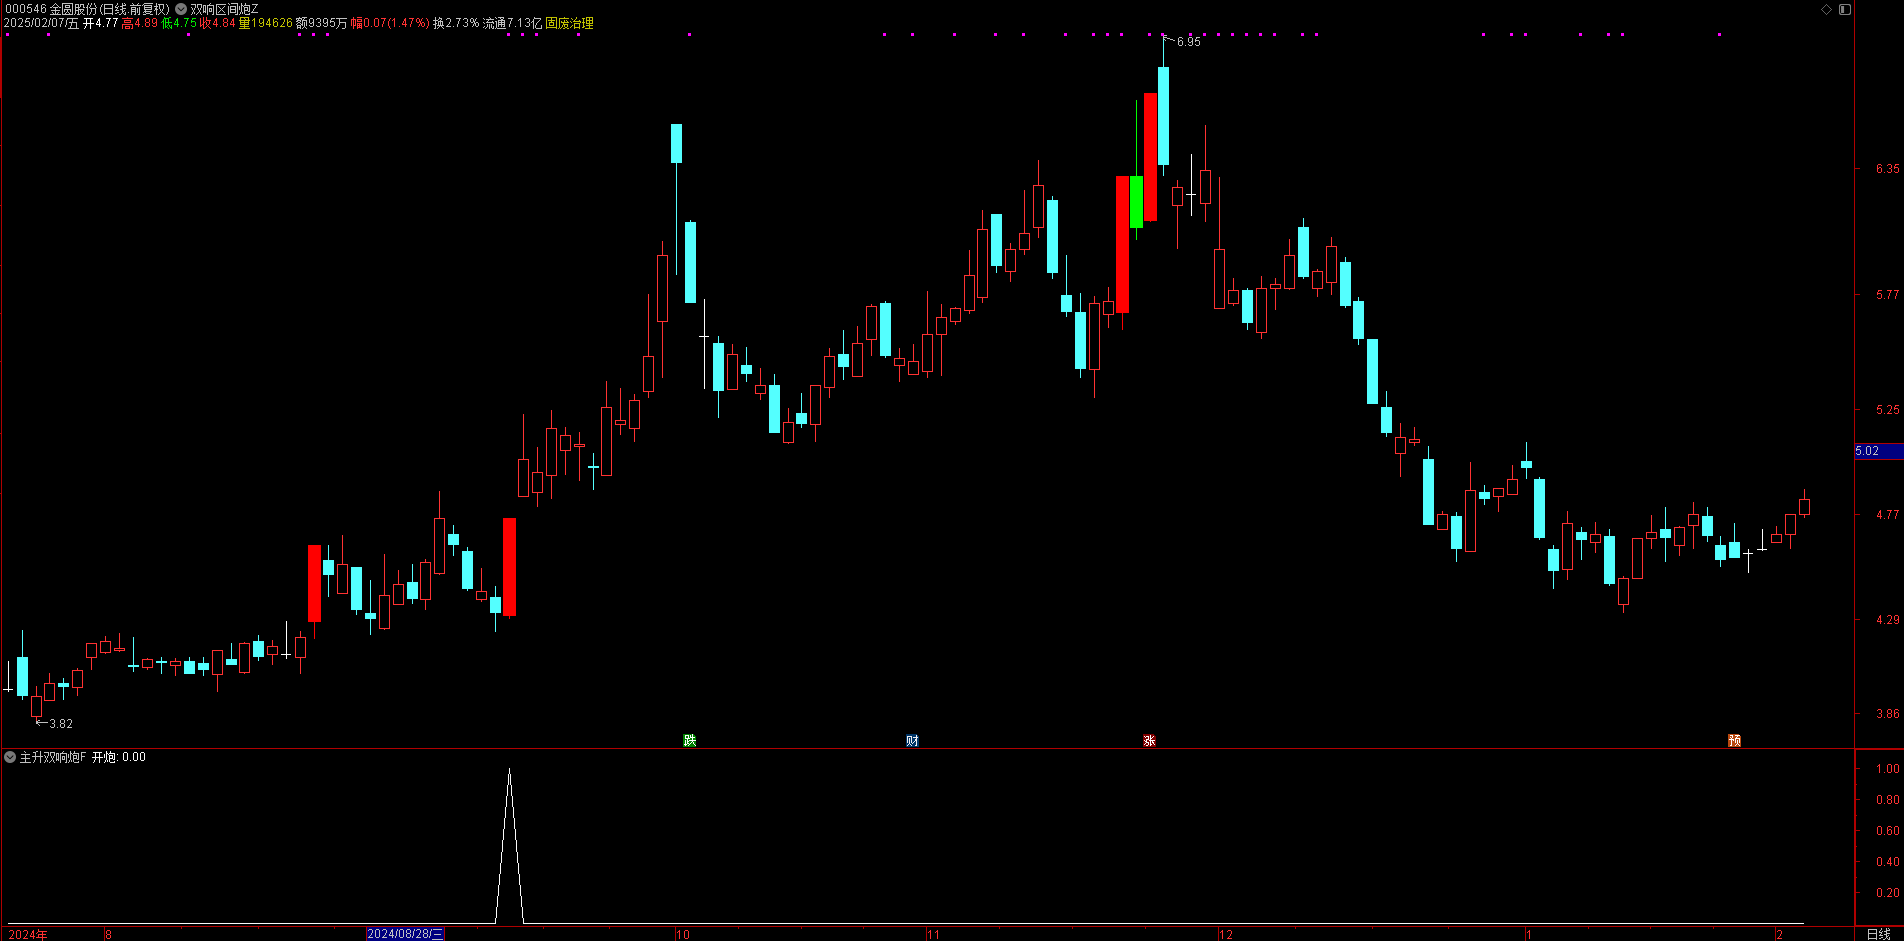Open the blue 财 financial report marker
Image resolution: width=1904 pixels, height=941 pixels.
click(x=912, y=740)
